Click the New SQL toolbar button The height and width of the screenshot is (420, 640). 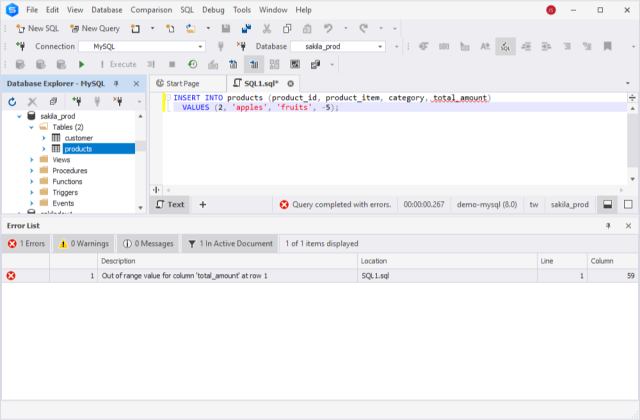tap(38, 28)
